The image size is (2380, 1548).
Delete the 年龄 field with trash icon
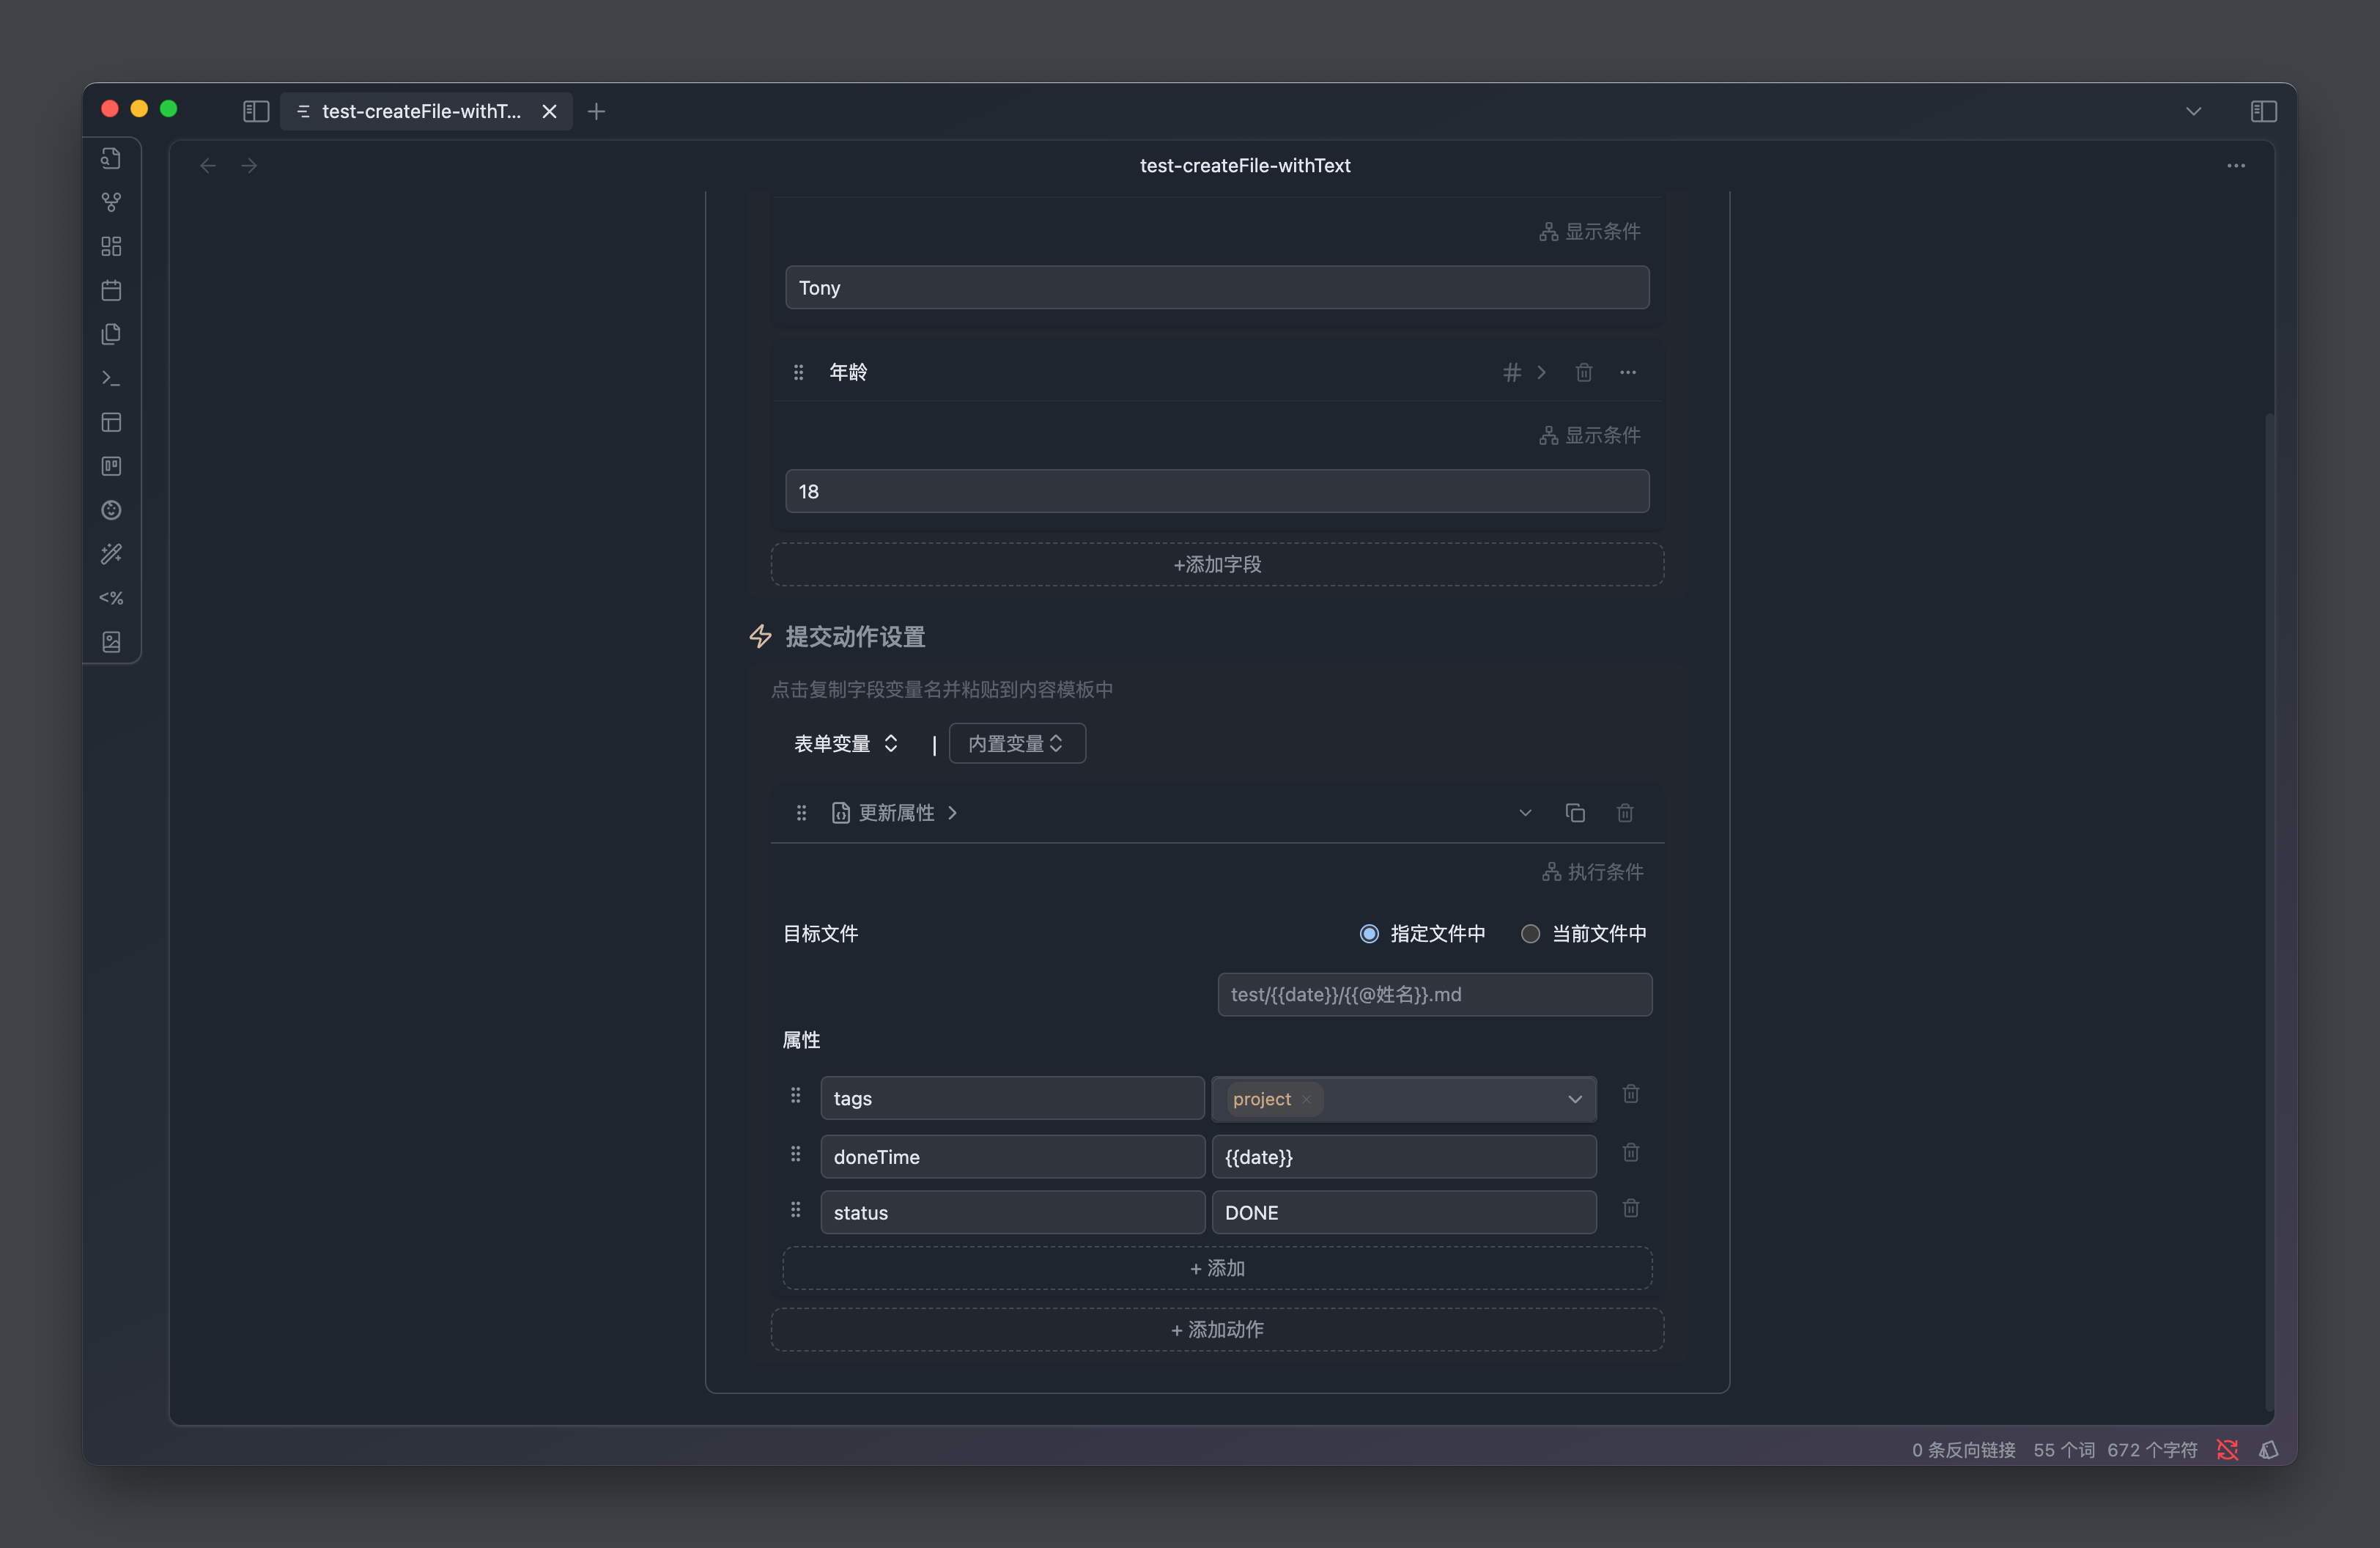(1583, 372)
